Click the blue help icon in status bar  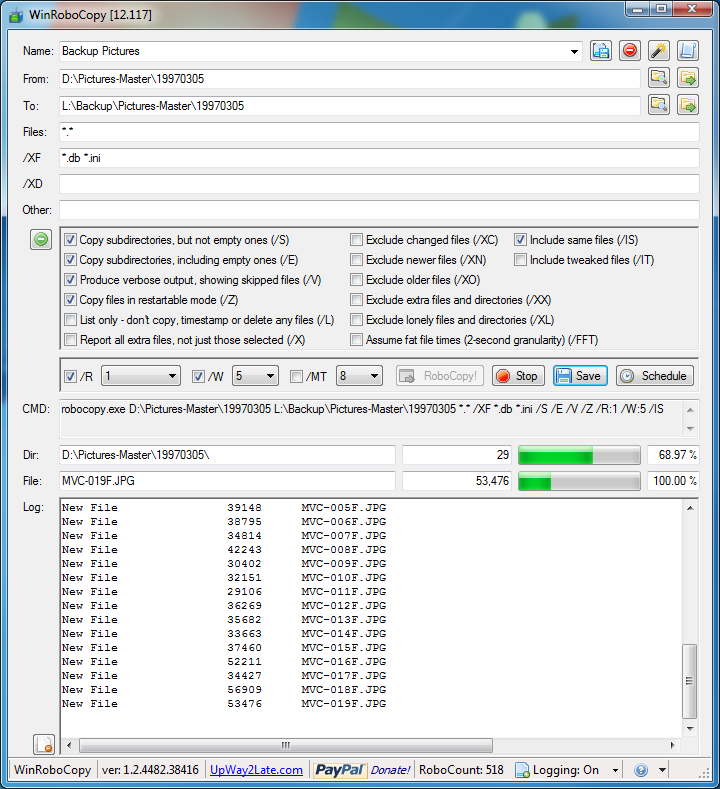coord(641,770)
